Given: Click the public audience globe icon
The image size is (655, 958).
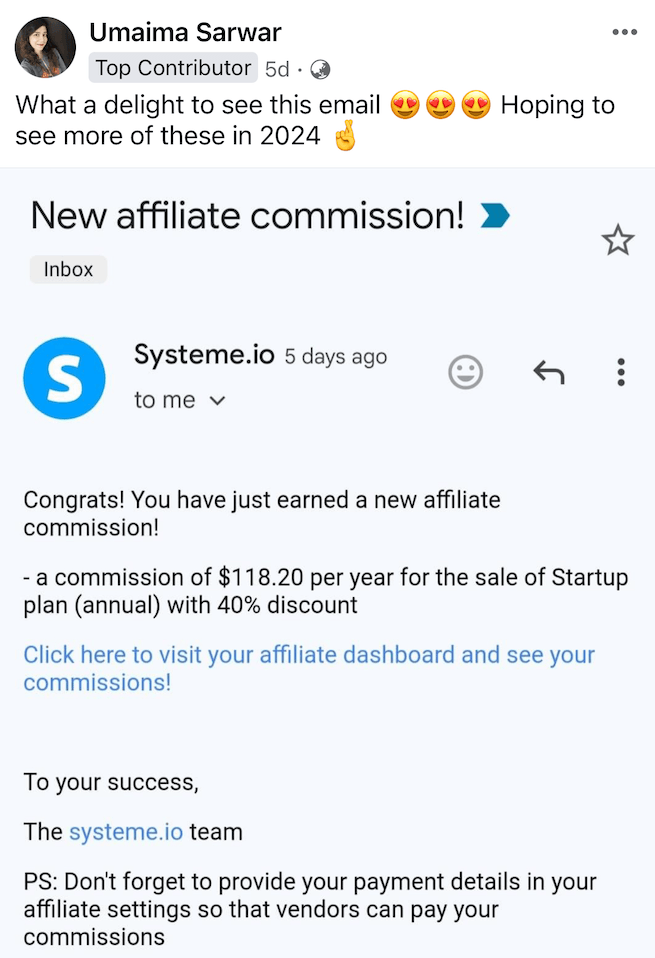Looking at the screenshot, I should point(320,70).
